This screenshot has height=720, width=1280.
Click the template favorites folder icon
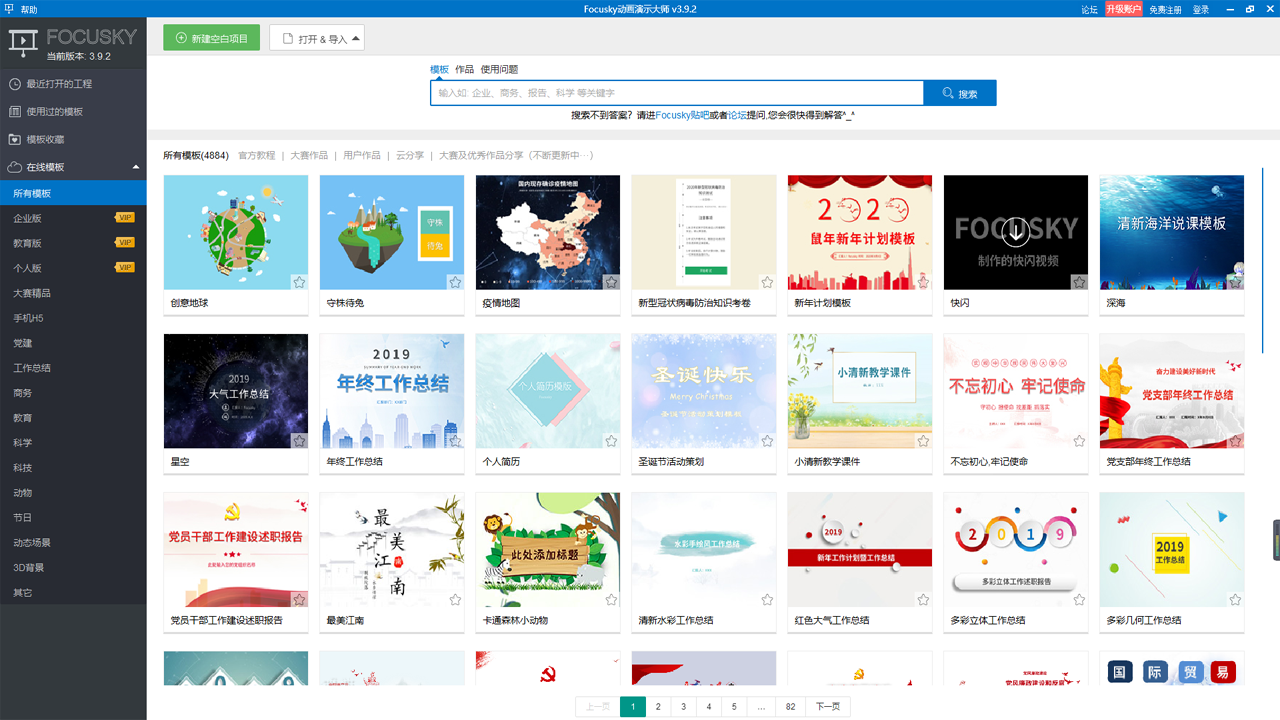pos(14,140)
